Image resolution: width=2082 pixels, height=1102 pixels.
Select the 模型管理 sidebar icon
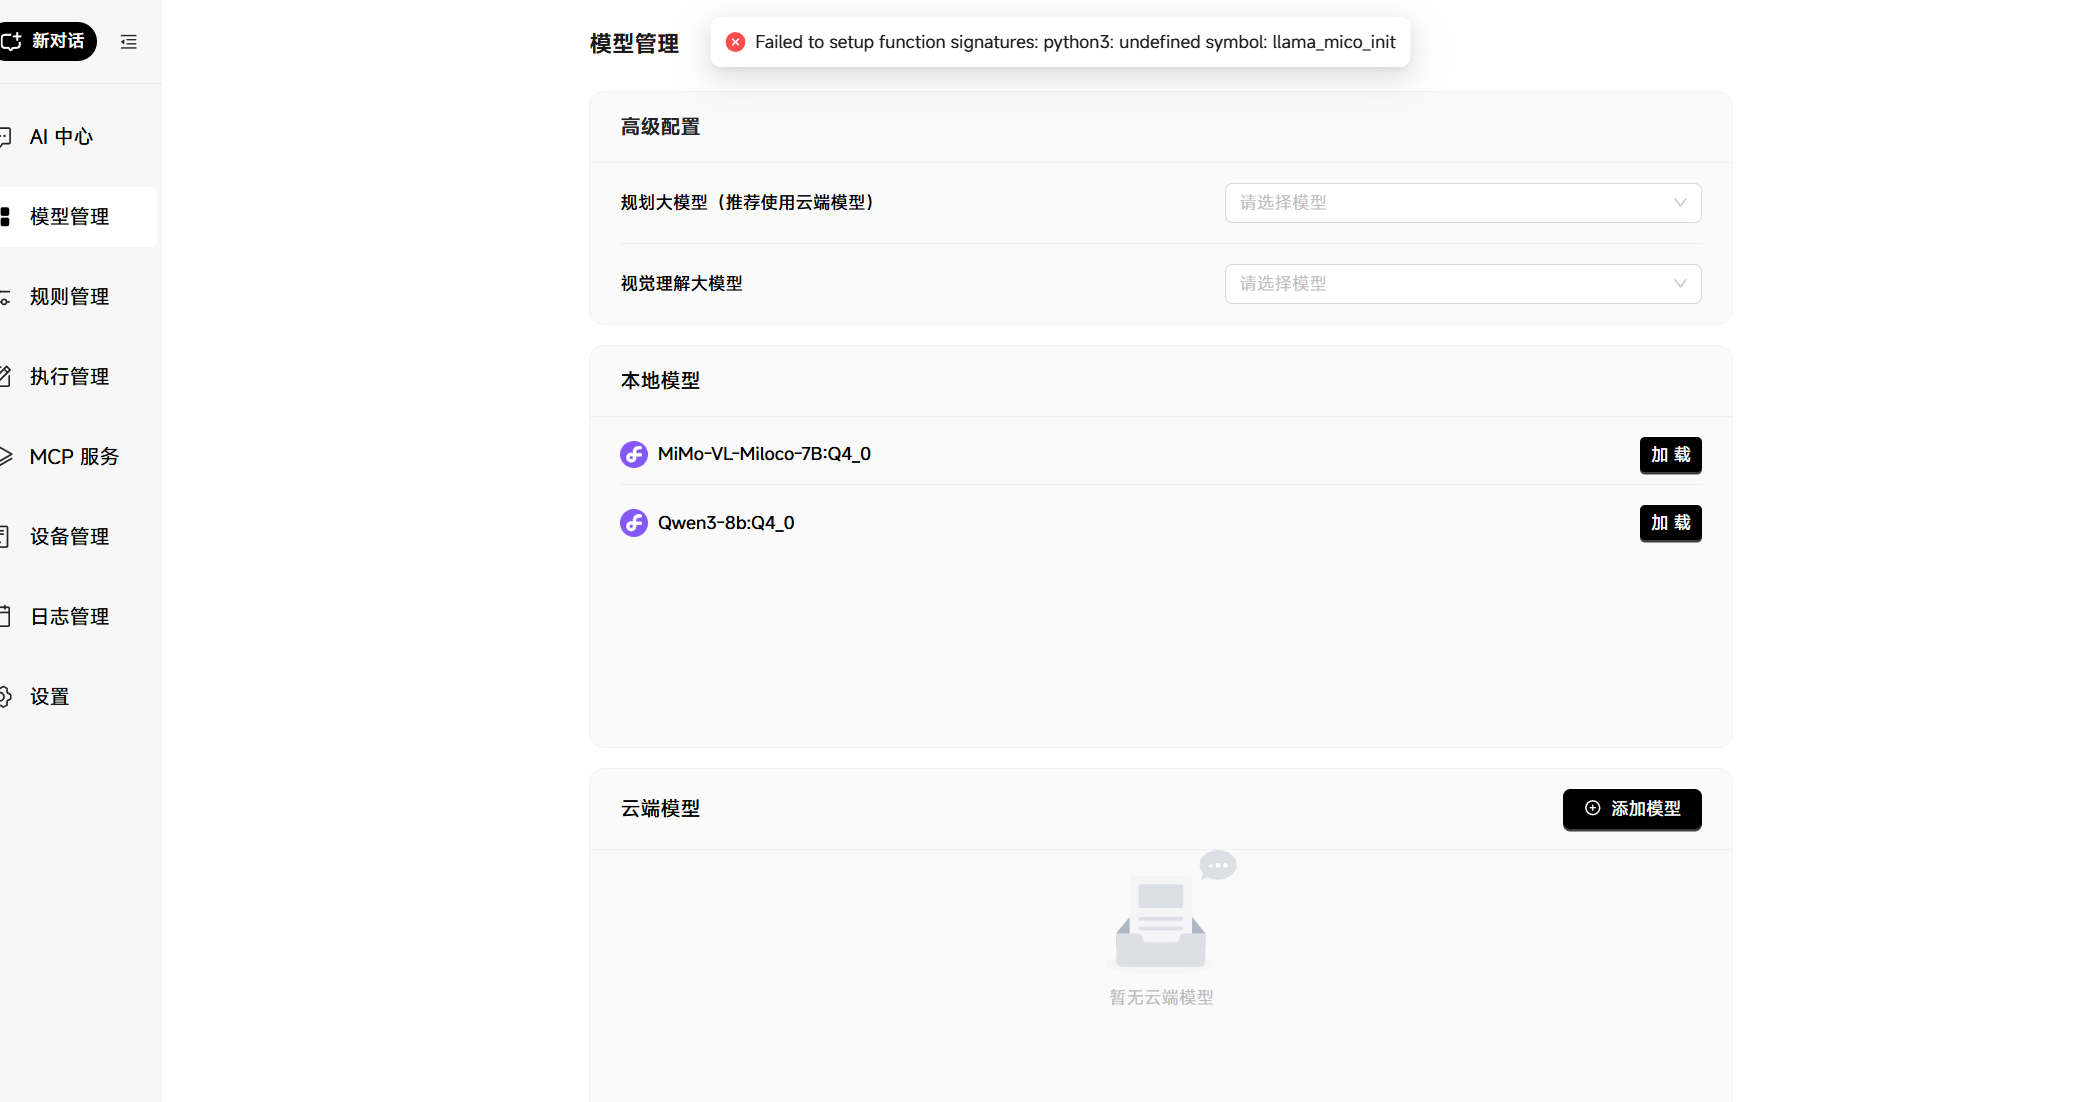click(x=8, y=216)
